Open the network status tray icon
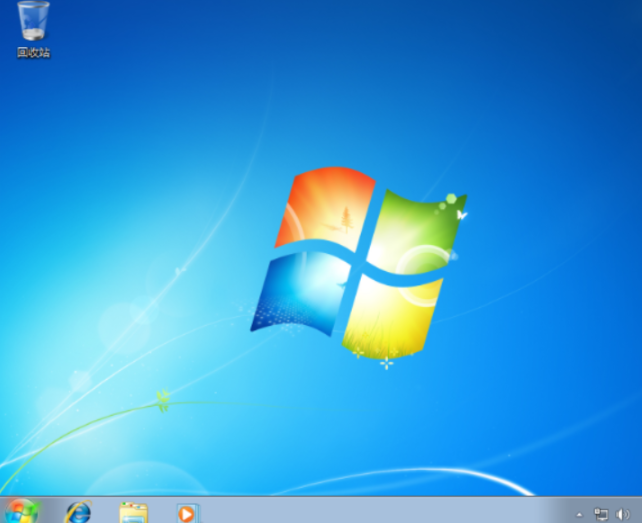The height and width of the screenshot is (523, 642). (x=601, y=514)
